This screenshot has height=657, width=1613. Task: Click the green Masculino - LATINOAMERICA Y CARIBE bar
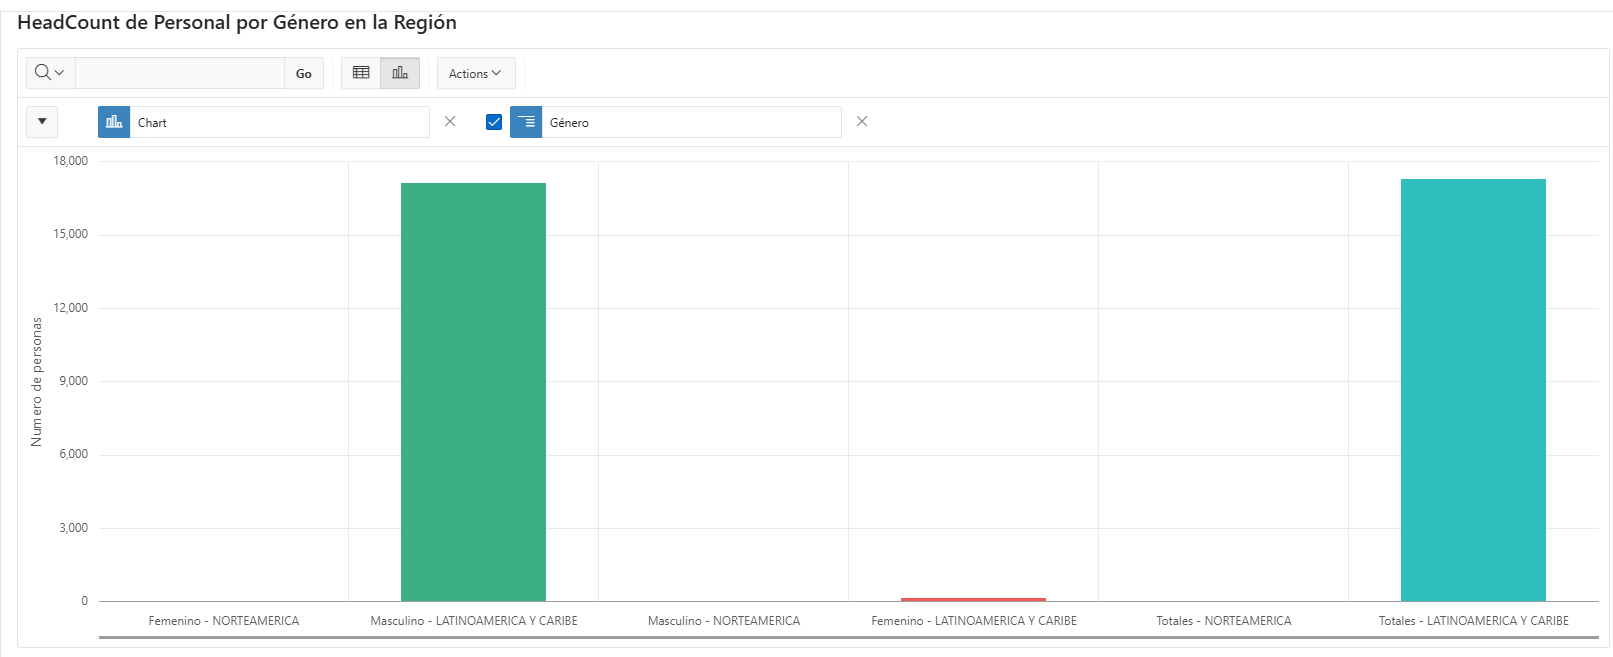click(473, 392)
